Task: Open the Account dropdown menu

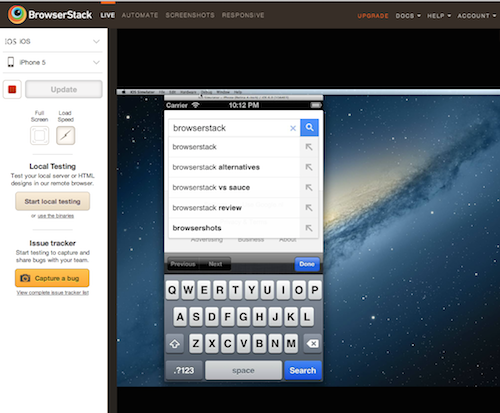Action: coord(477,16)
